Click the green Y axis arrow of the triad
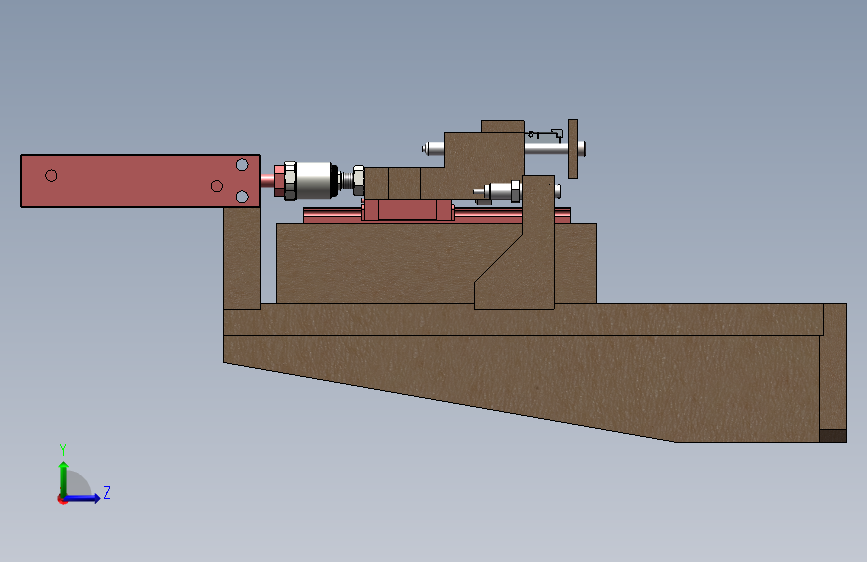This screenshot has width=867, height=562. [x=64, y=479]
